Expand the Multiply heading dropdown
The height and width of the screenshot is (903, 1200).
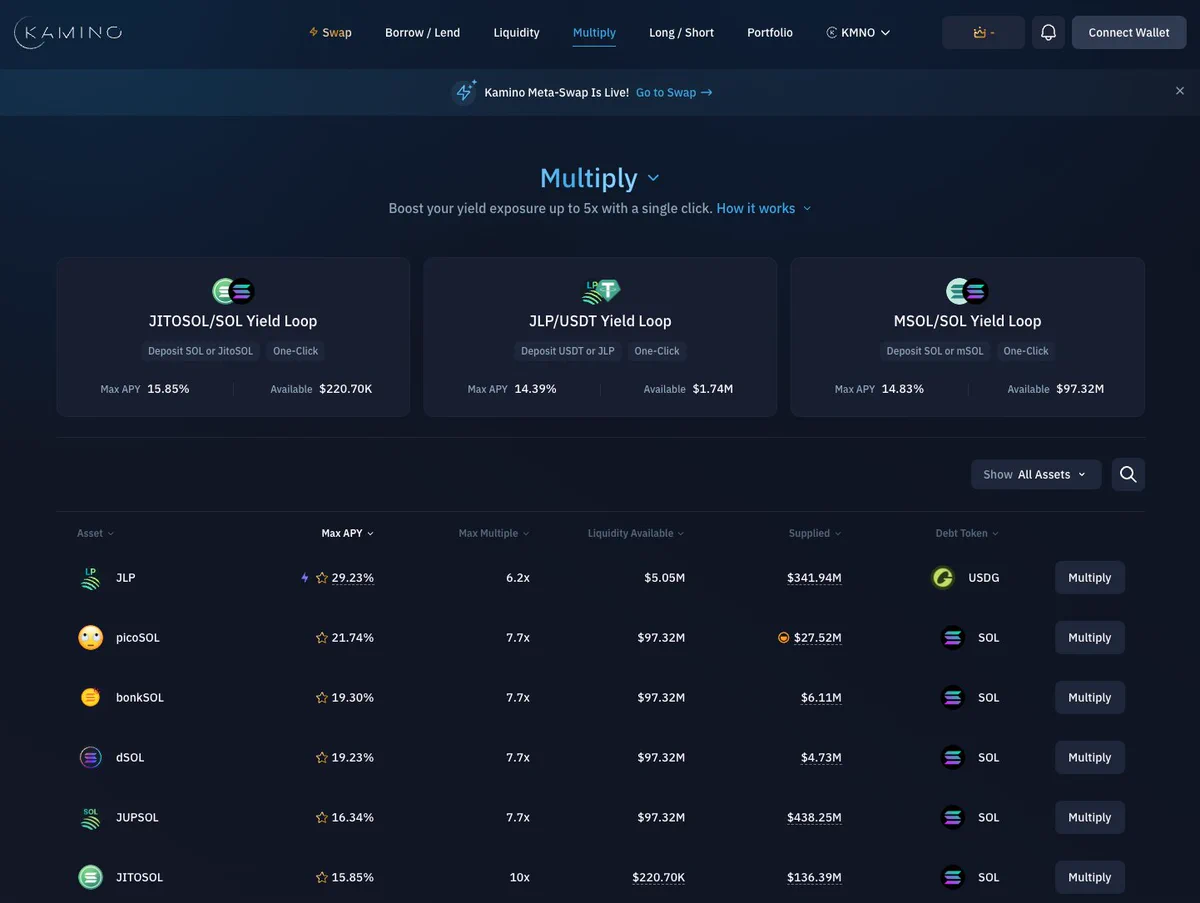point(600,178)
